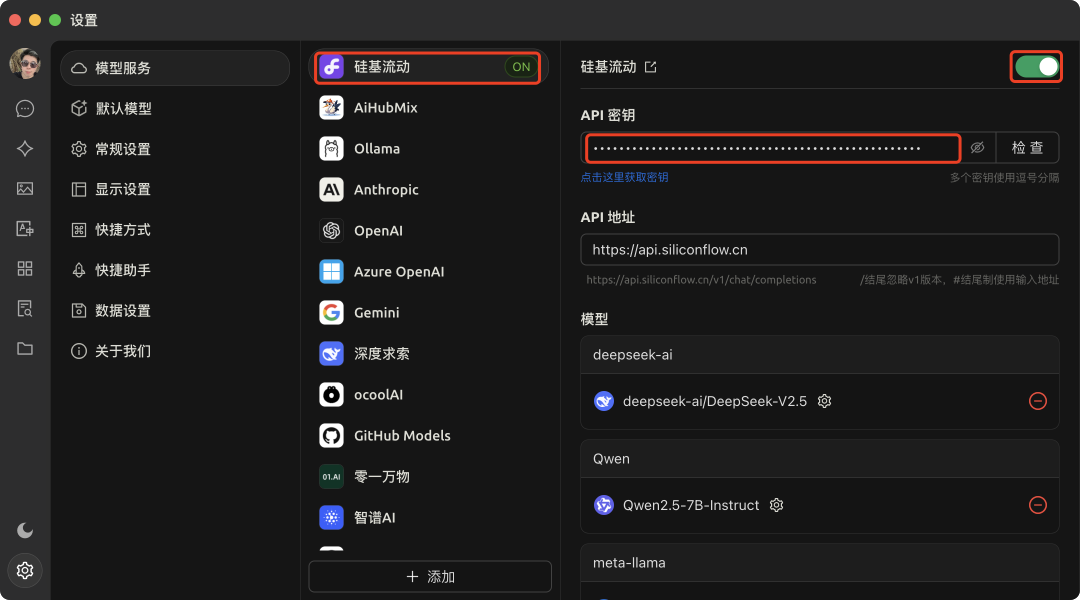Open the mini apps grid icon
This screenshot has height=600, width=1080.
(25, 268)
